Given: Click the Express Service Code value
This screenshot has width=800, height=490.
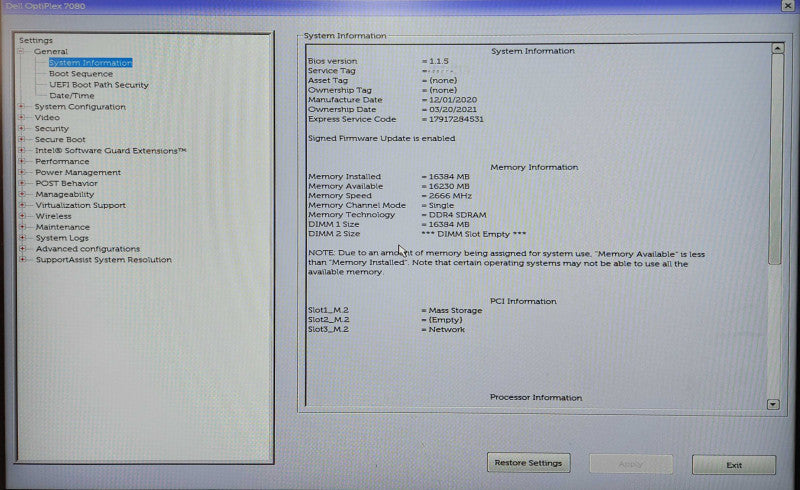Looking at the screenshot, I should 456,119.
